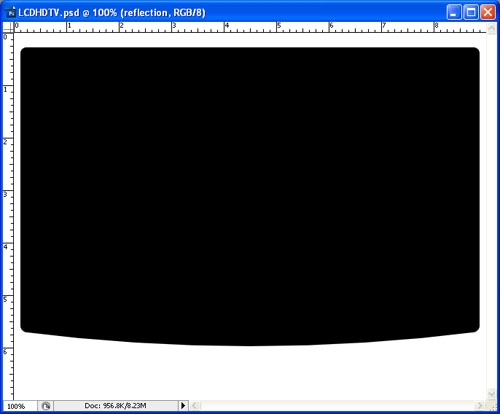Click the Doc: 956.8K/8.23M info area
This screenshot has height=414, width=500.
tap(115, 406)
